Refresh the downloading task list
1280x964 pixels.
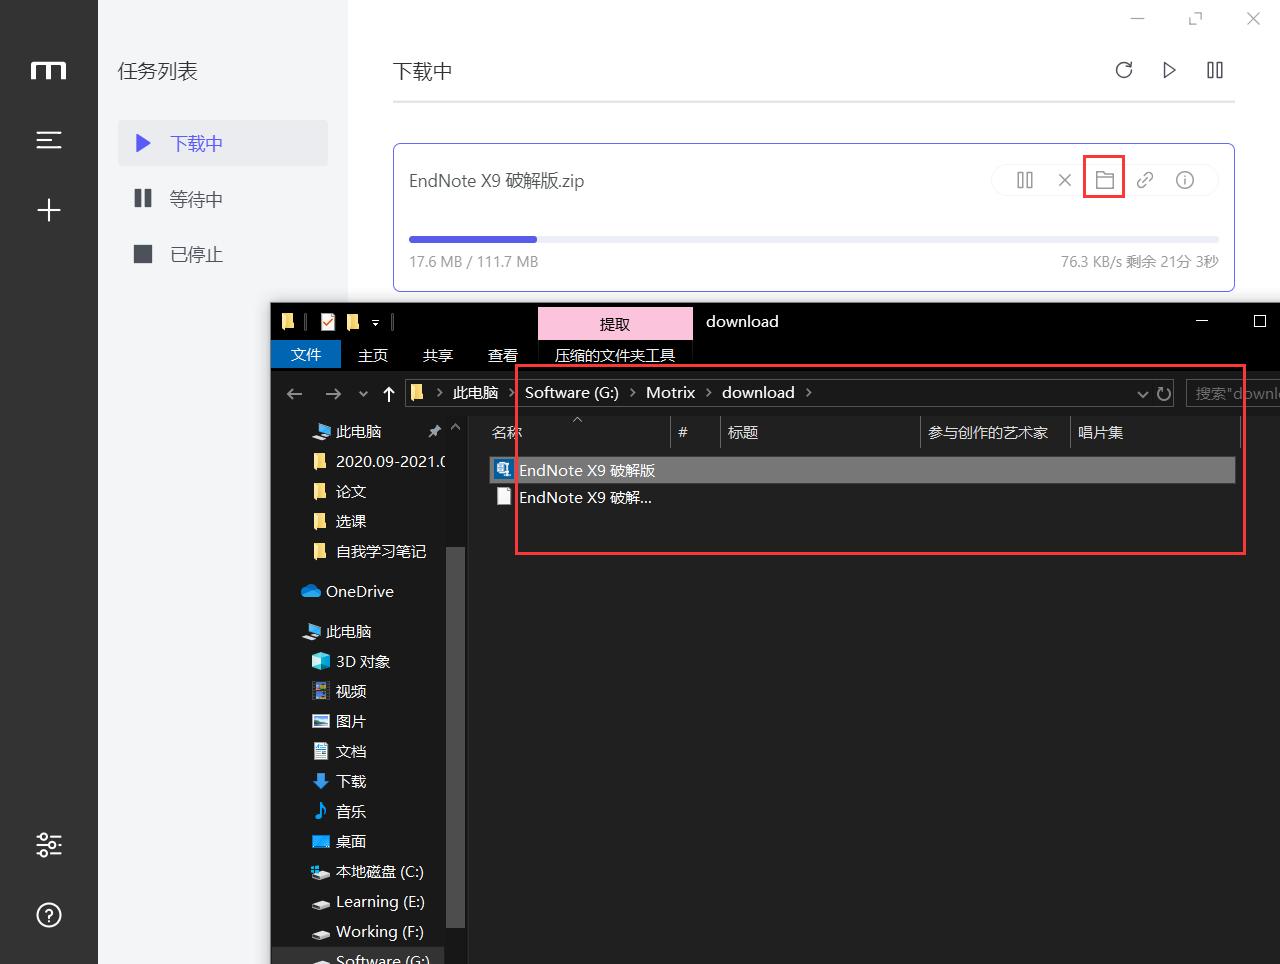pos(1124,70)
